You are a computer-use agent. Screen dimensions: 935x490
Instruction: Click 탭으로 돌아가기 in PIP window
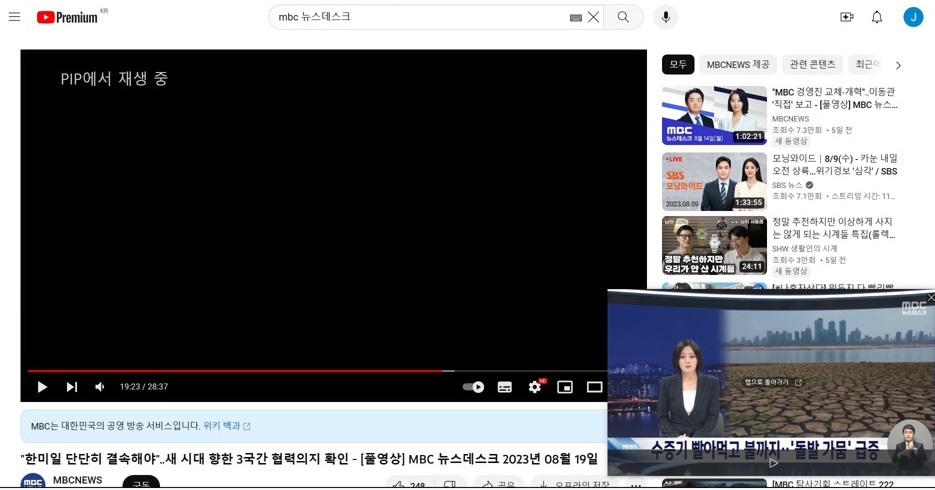coord(773,382)
